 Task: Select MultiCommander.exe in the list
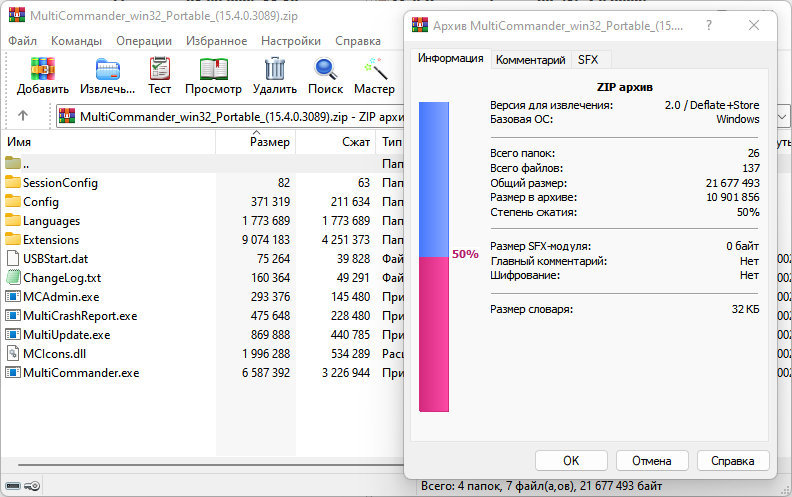81,373
